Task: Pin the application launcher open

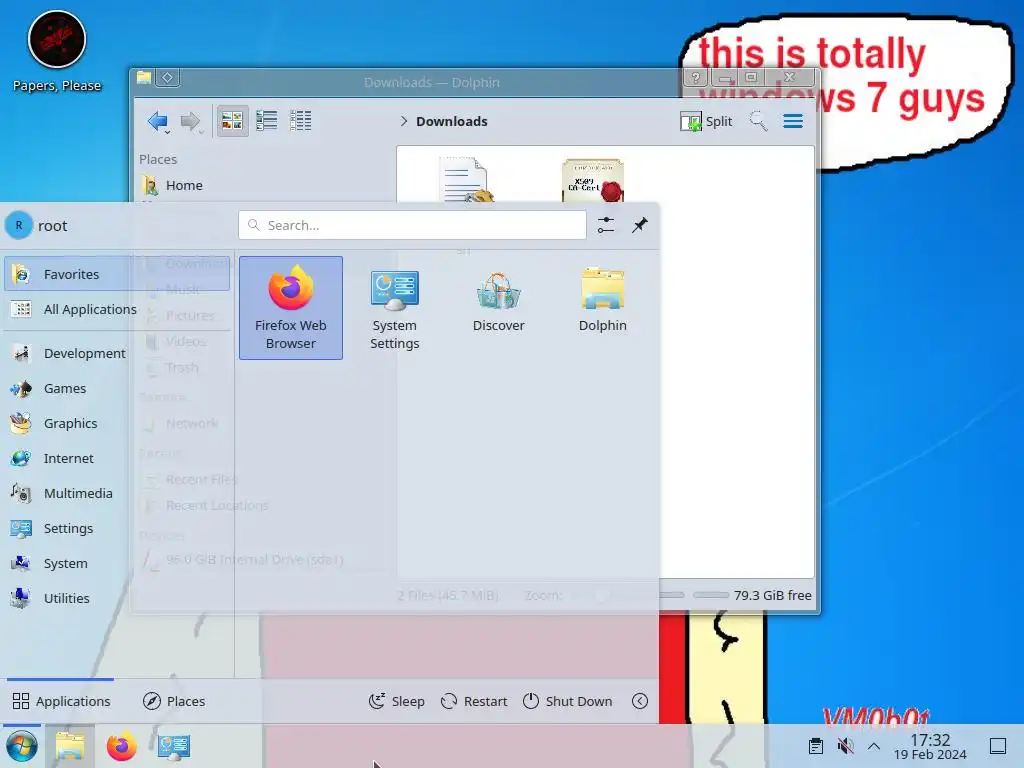Action: pos(639,225)
